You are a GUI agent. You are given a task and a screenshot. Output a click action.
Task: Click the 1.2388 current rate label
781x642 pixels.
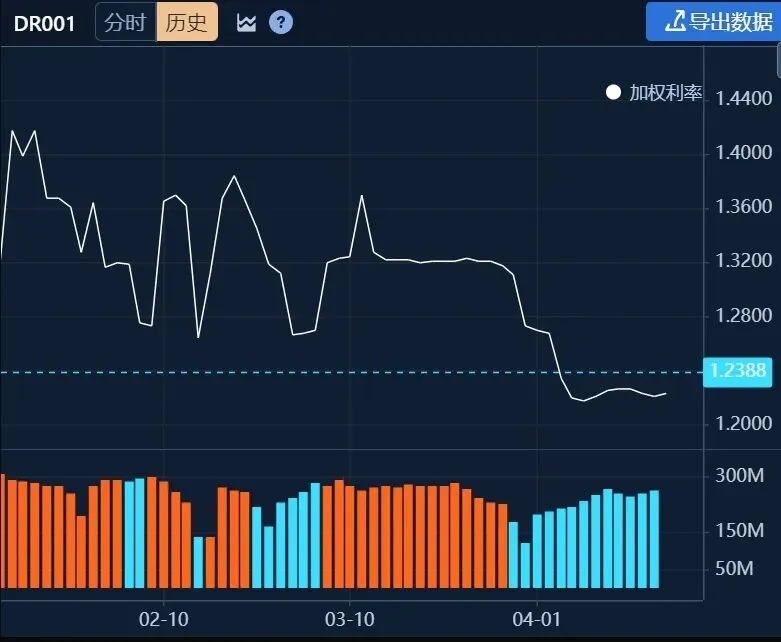click(x=738, y=372)
